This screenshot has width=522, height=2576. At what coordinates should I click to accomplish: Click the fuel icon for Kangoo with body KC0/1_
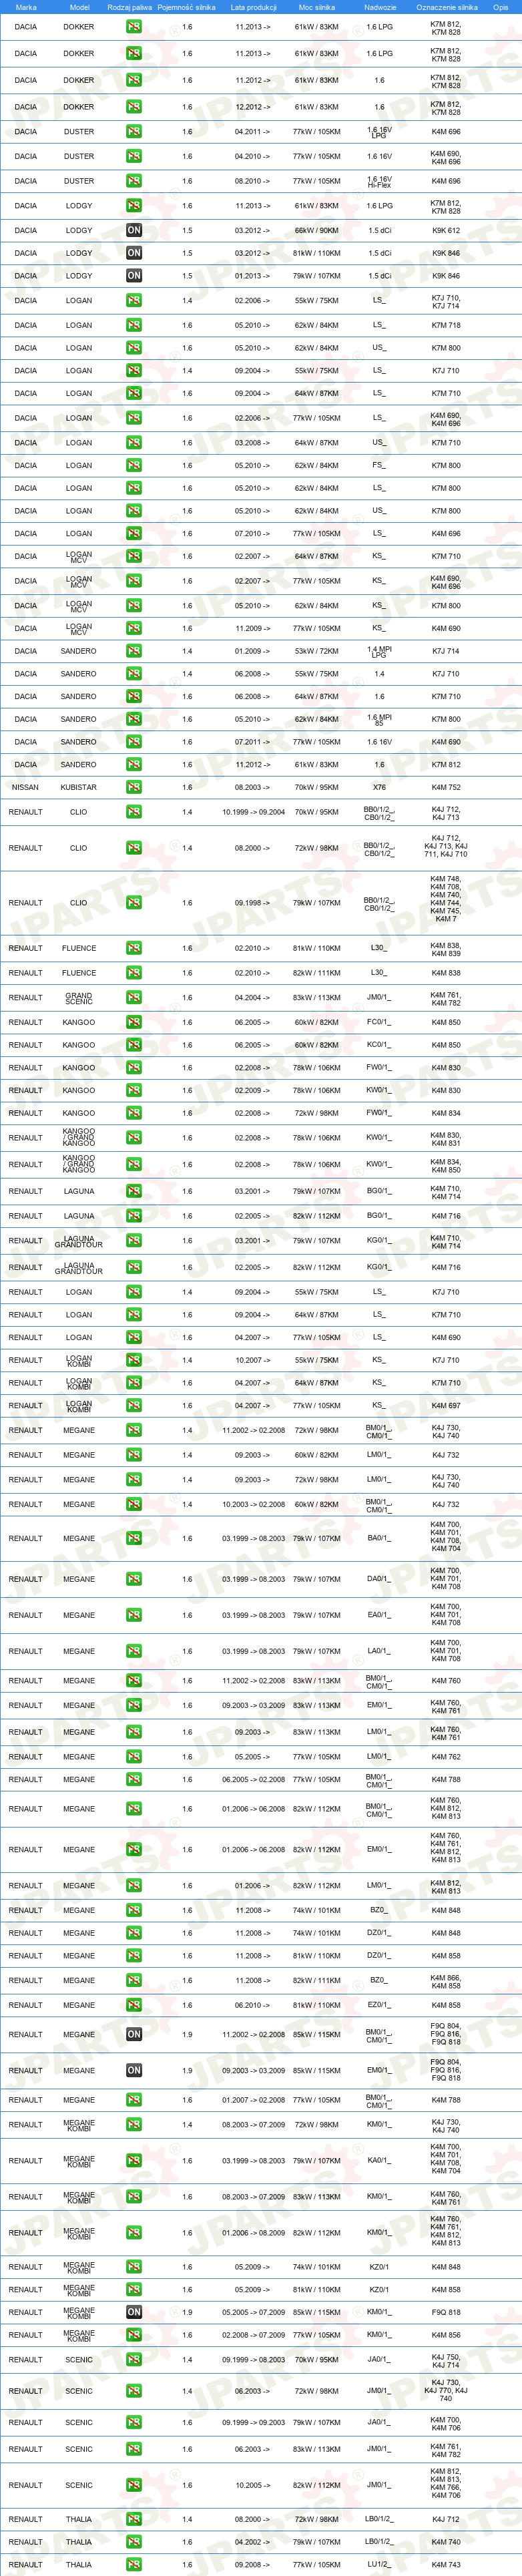click(134, 1045)
